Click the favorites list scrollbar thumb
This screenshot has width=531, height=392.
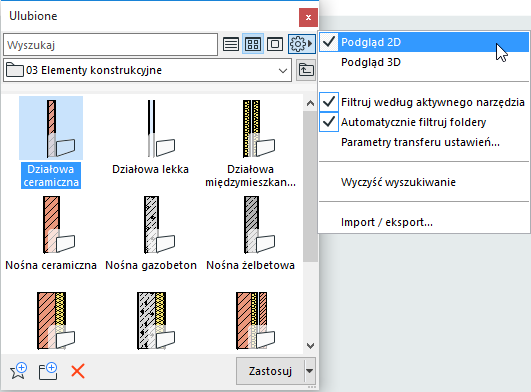coord(310,187)
